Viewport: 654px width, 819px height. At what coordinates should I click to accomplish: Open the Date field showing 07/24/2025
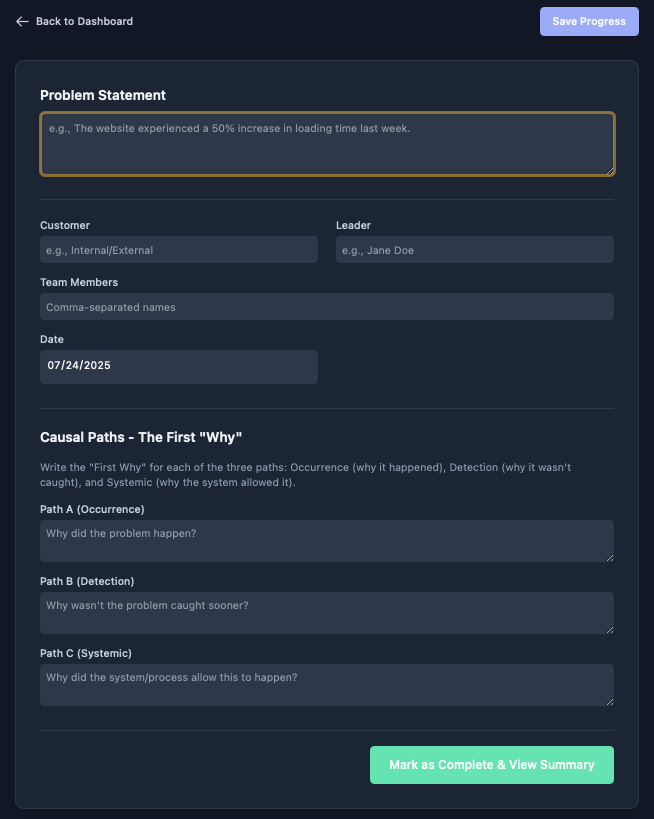pyautogui.click(x=179, y=366)
